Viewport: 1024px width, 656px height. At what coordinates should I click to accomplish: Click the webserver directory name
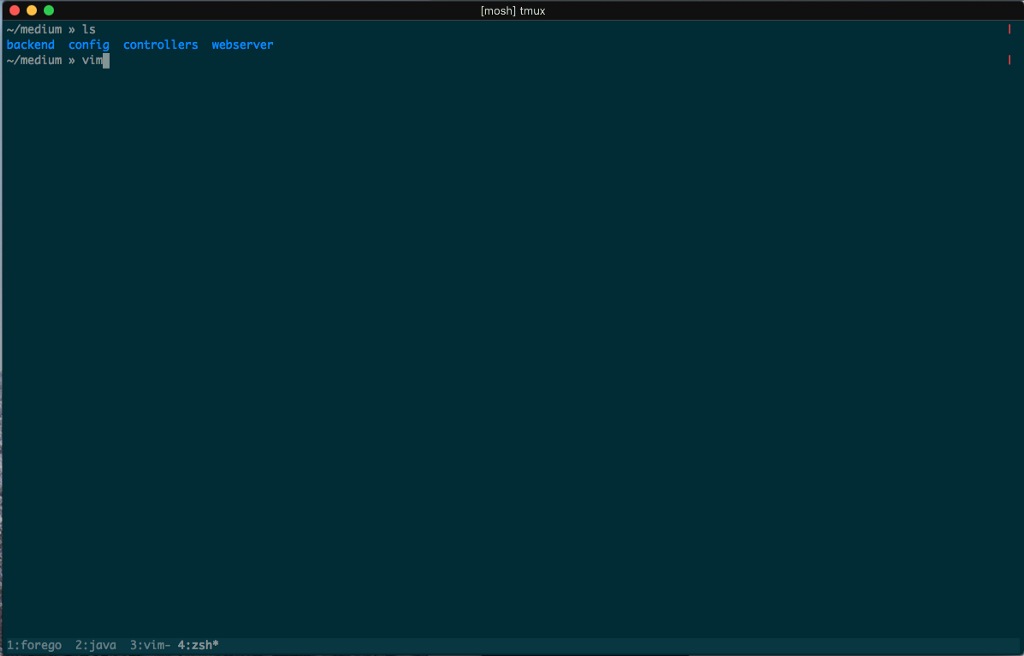(242, 45)
